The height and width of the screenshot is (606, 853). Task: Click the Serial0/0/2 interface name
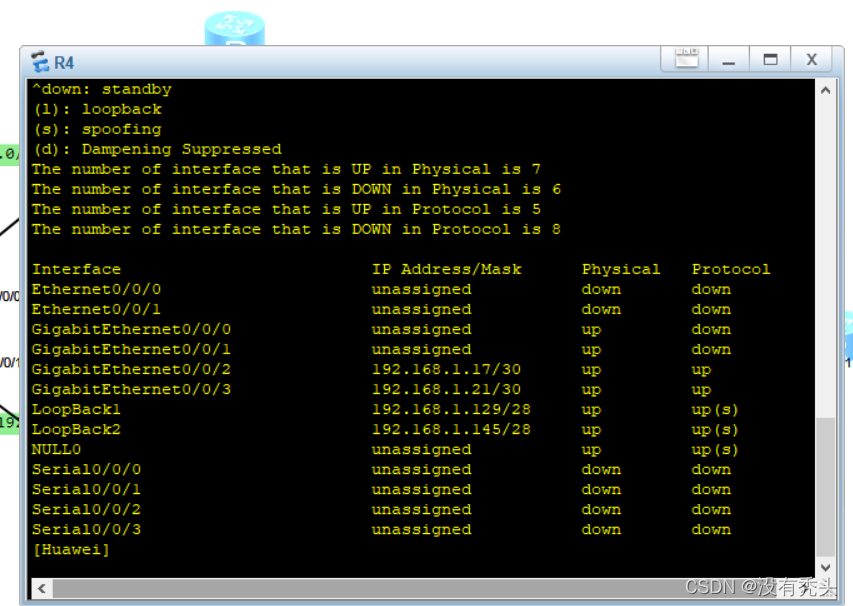[x=86, y=510]
